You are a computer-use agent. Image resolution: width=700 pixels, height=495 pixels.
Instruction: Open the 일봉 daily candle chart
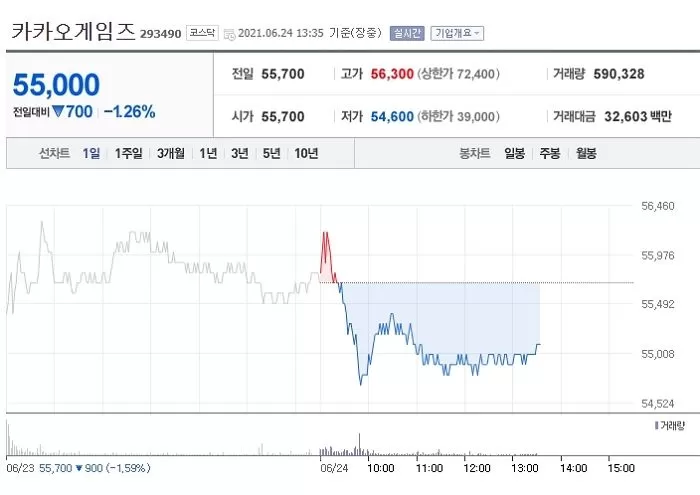(x=515, y=153)
